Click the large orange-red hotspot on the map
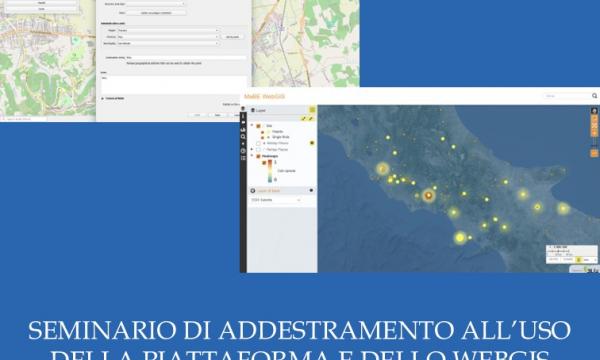 [429, 195]
